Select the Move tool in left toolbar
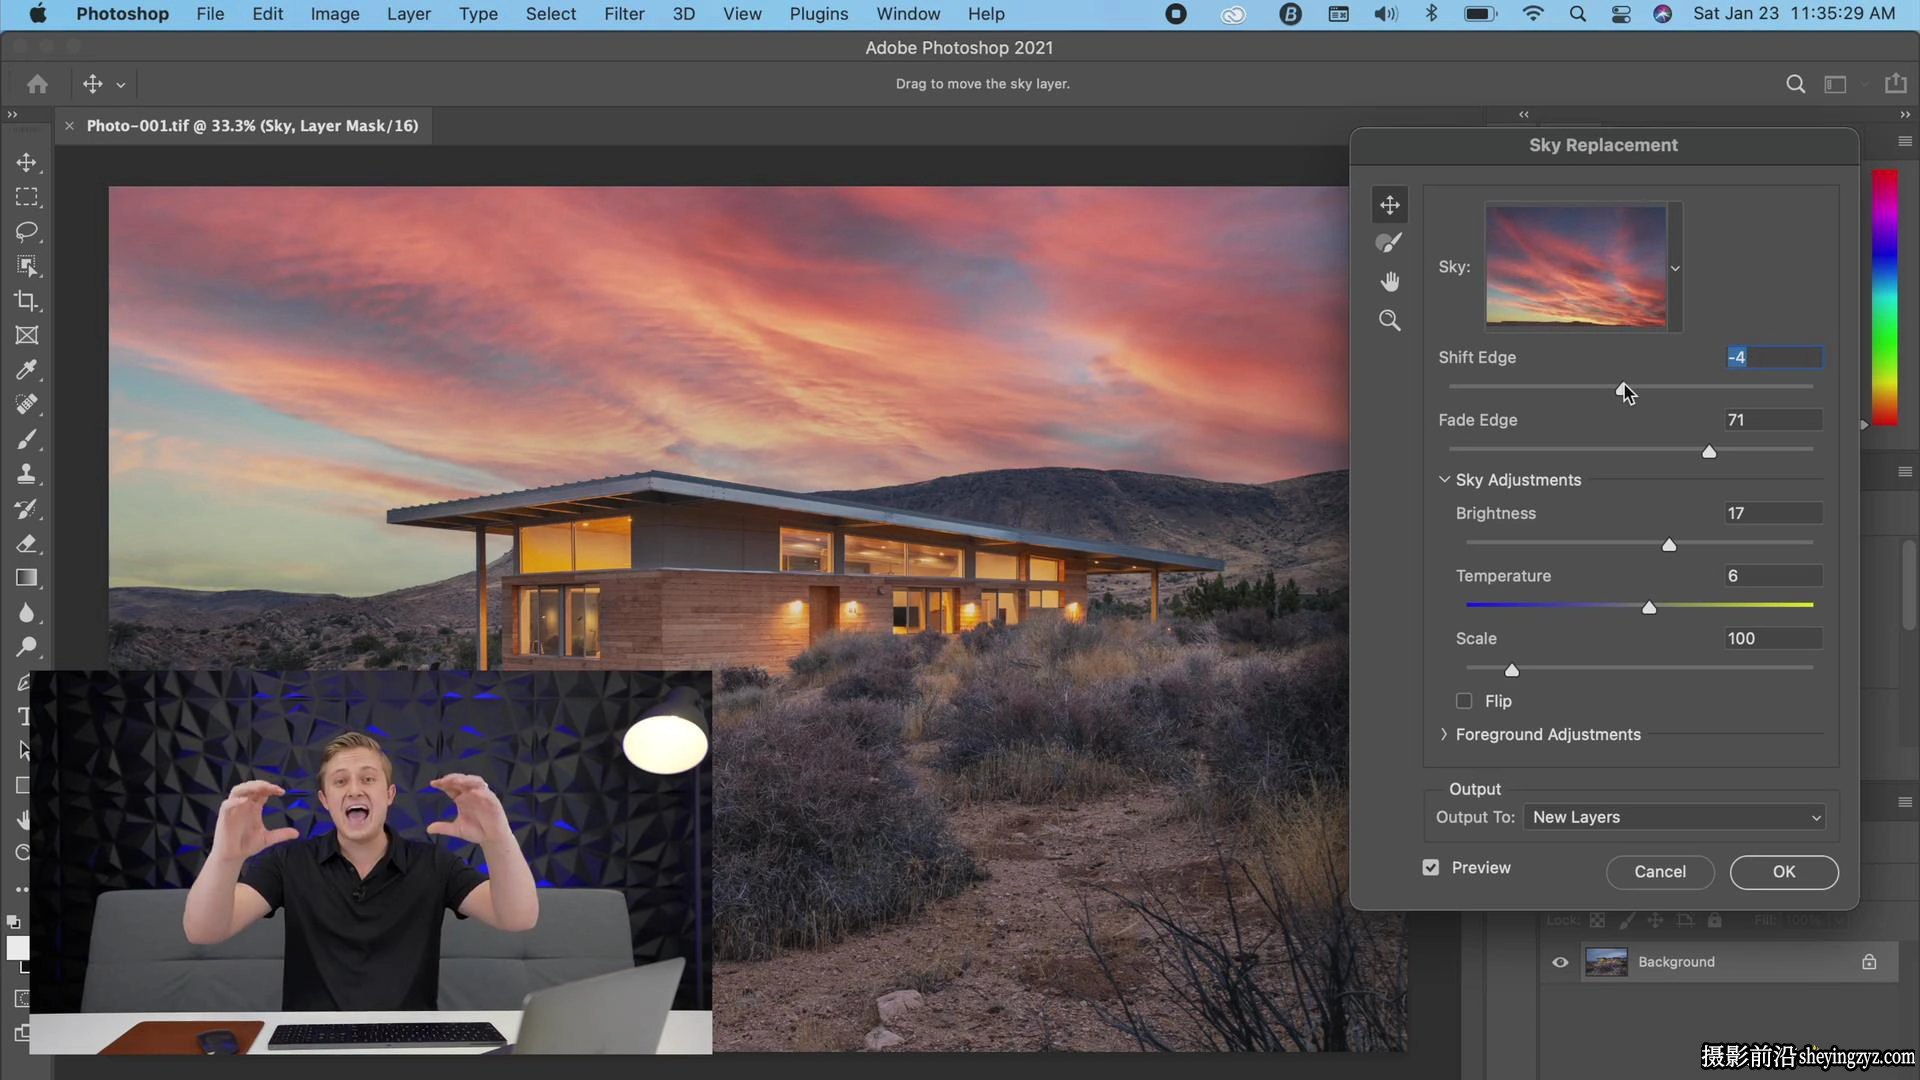1920x1080 pixels. pyautogui.click(x=27, y=163)
